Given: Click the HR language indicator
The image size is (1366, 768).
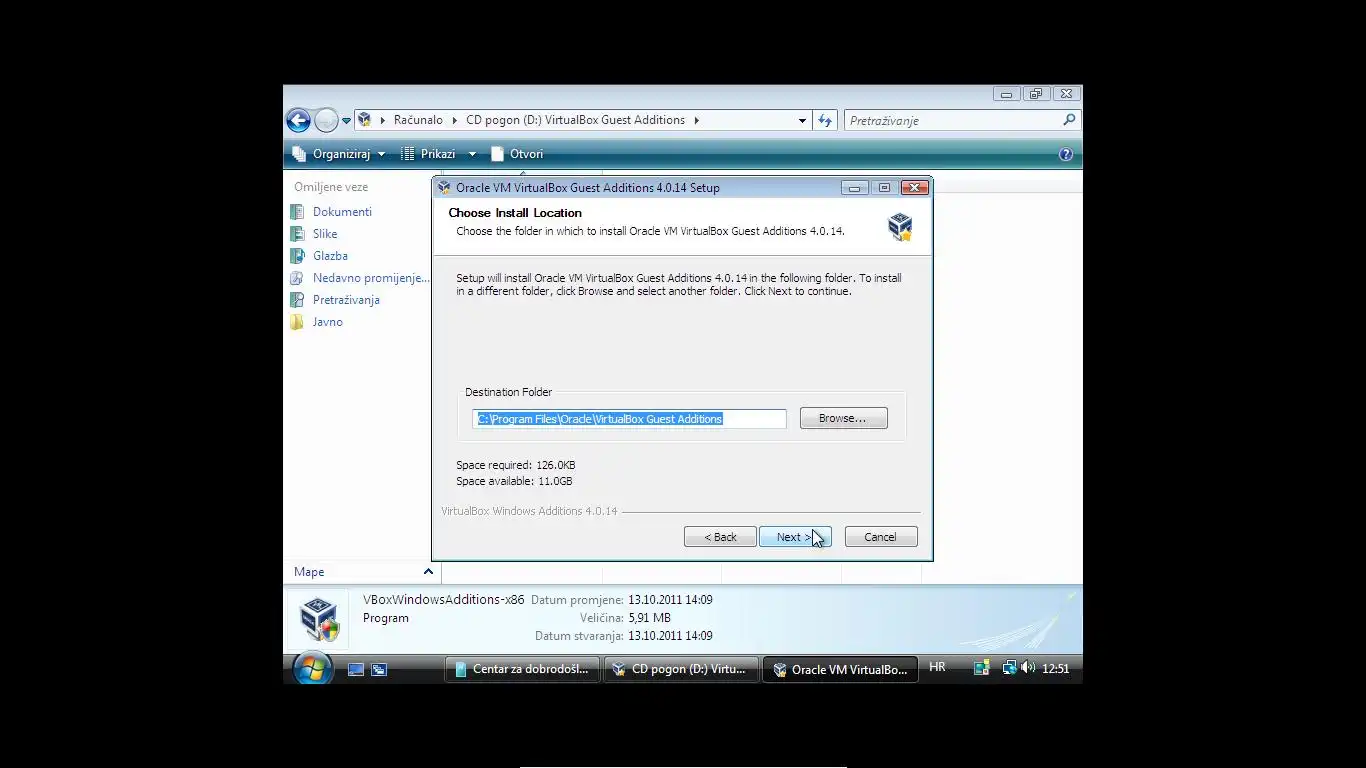Looking at the screenshot, I should (x=937, y=667).
